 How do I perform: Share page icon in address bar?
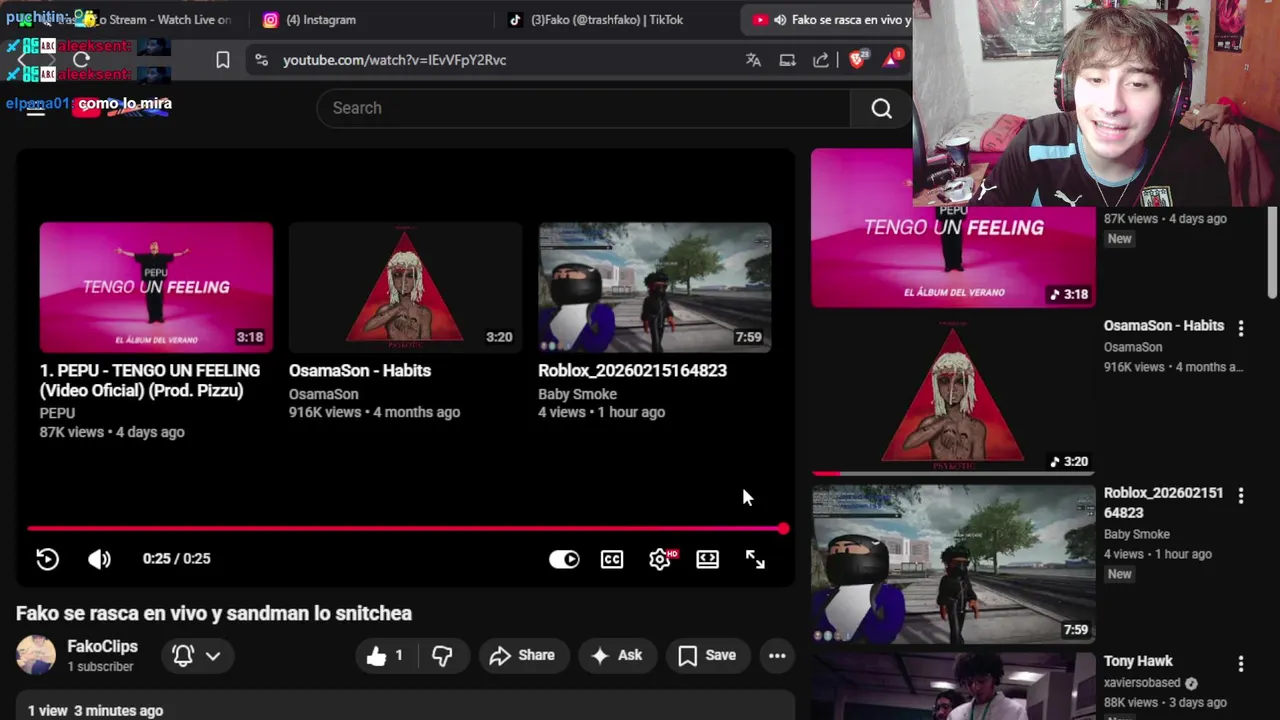[x=821, y=60]
